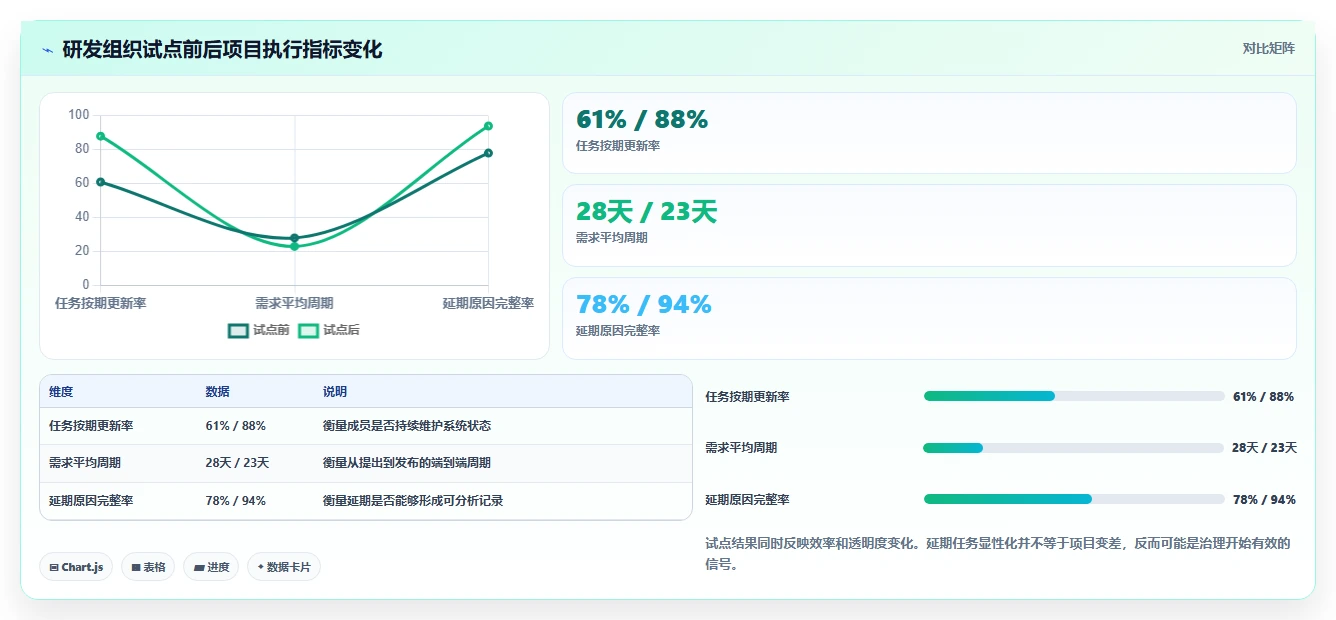Click the lightning icon beside the title
Screen dimensions: 1336x620
[x=48, y=50]
